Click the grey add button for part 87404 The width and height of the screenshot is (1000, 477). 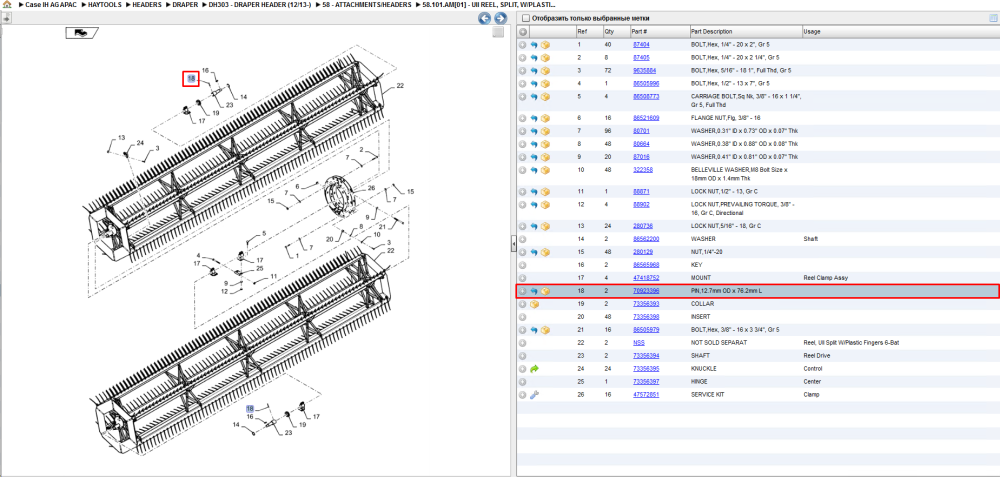click(522, 45)
